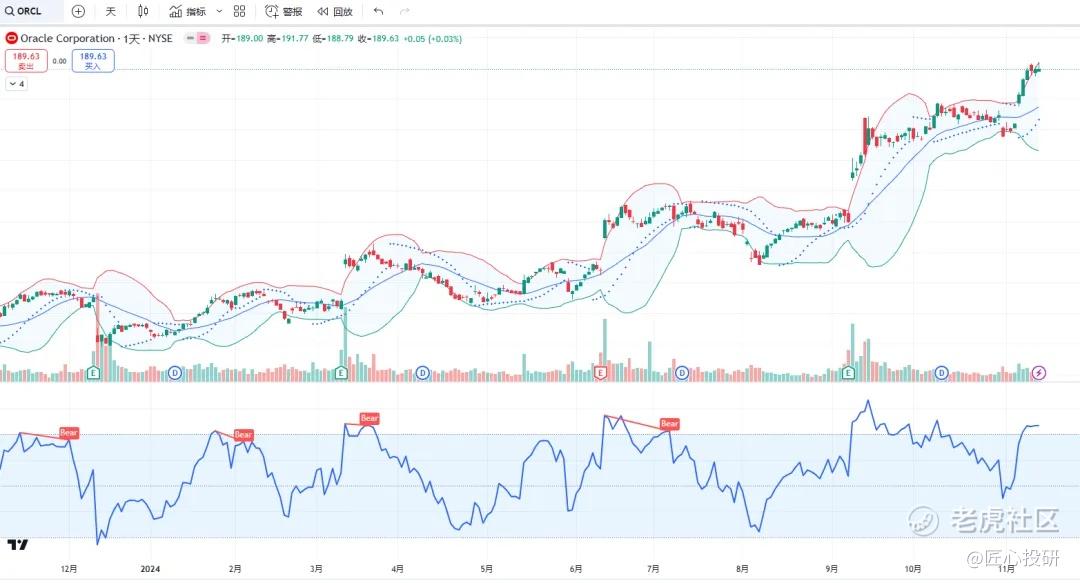Image resolution: width=1080 pixels, height=583 pixels.
Task: Click the 10月 time axis label
Action: click(913, 569)
